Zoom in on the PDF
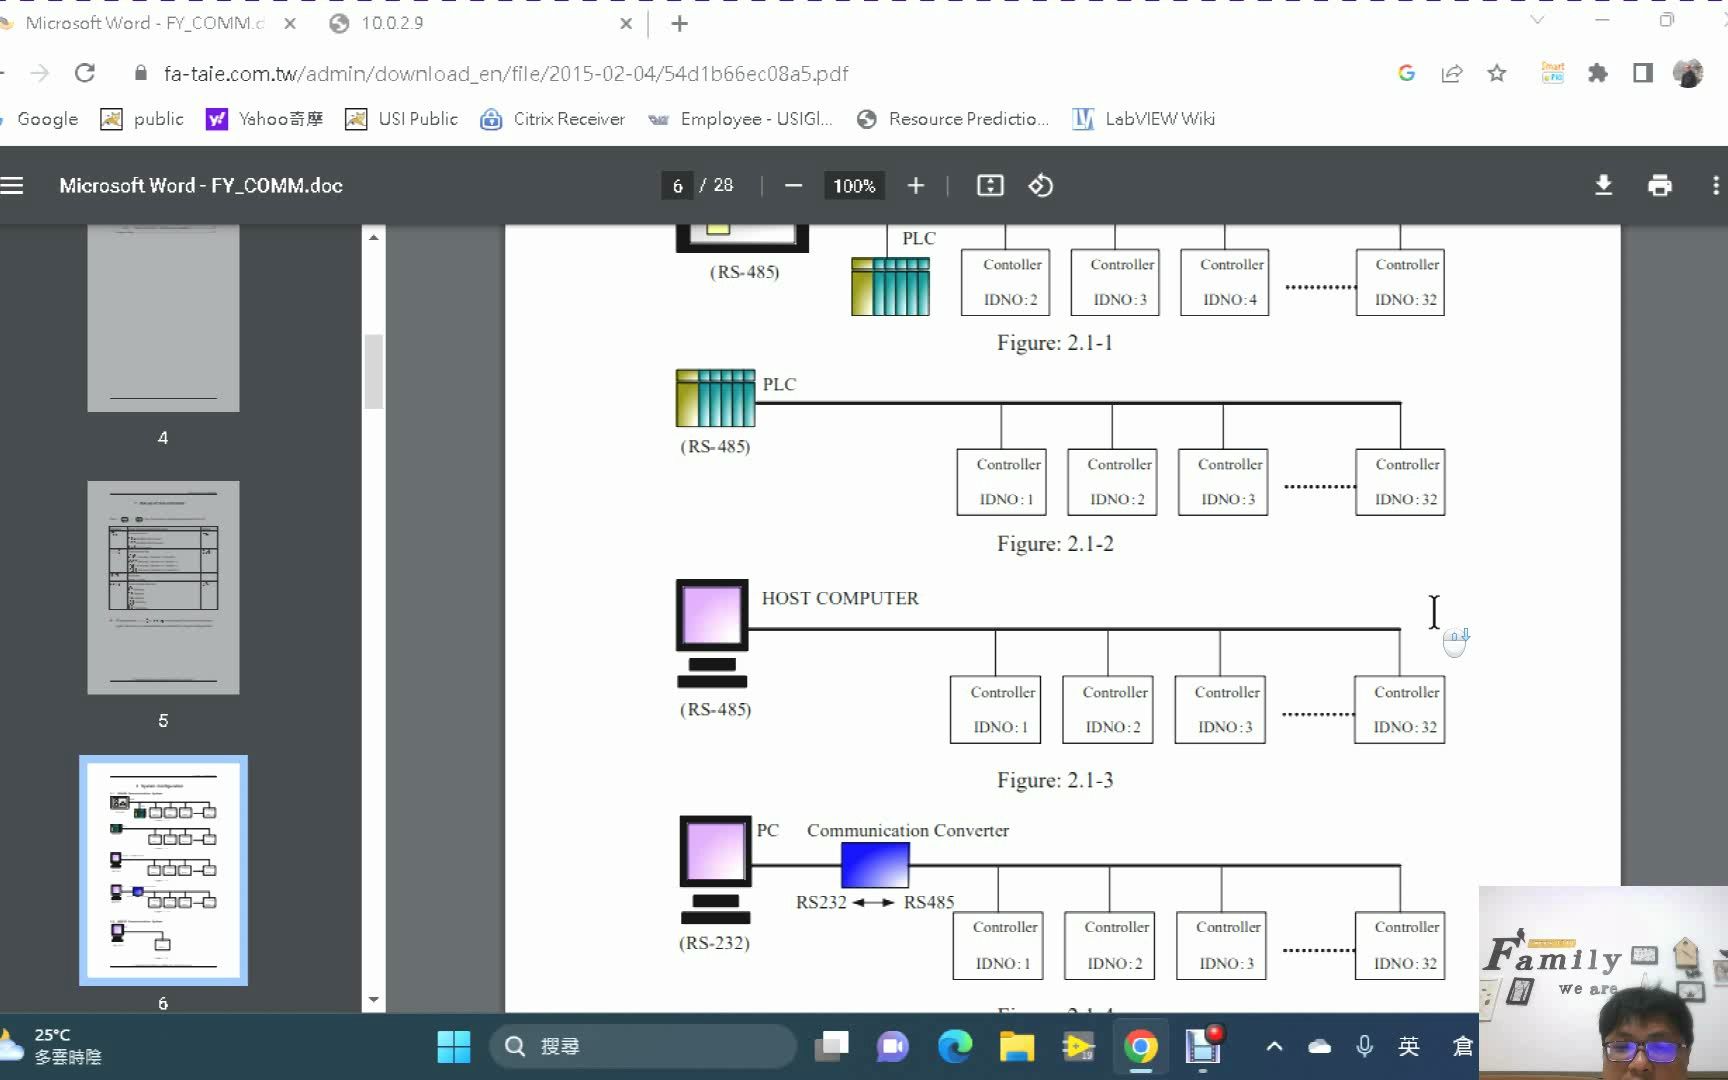 coord(915,185)
